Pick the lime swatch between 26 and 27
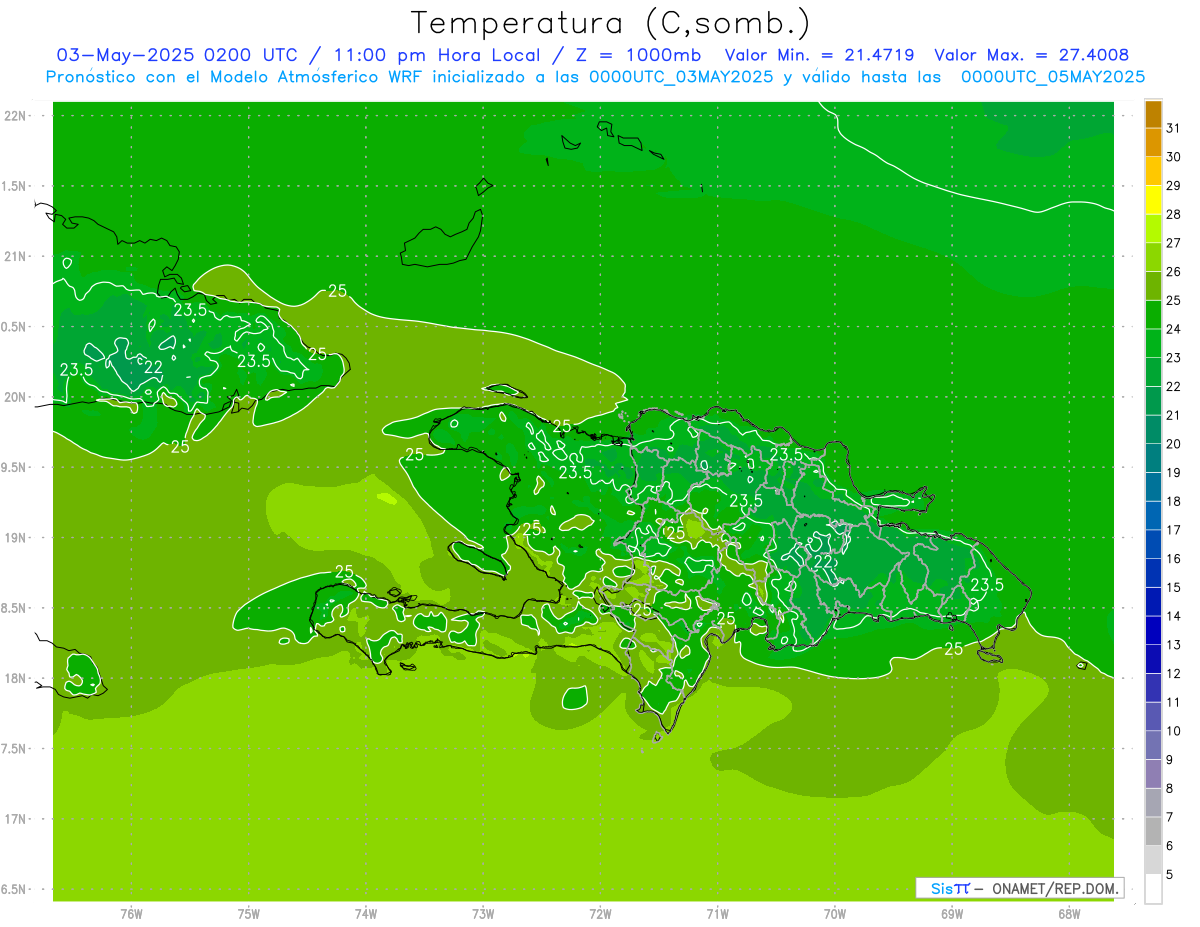The height and width of the screenshot is (927, 1200). [x=1153, y=257]
